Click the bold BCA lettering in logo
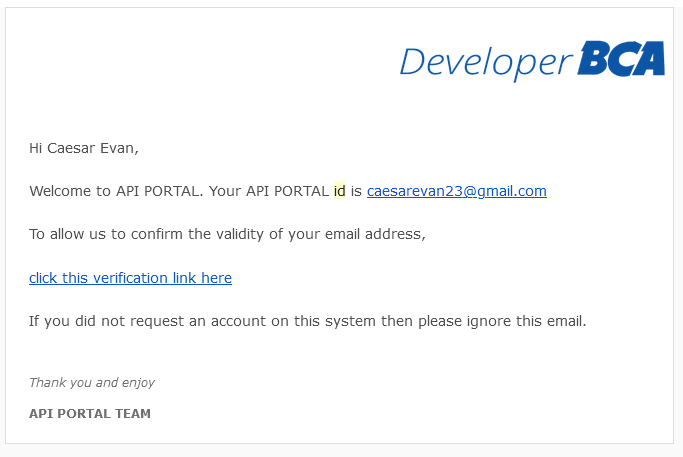The image size is (683, 457). click(622, 58)
